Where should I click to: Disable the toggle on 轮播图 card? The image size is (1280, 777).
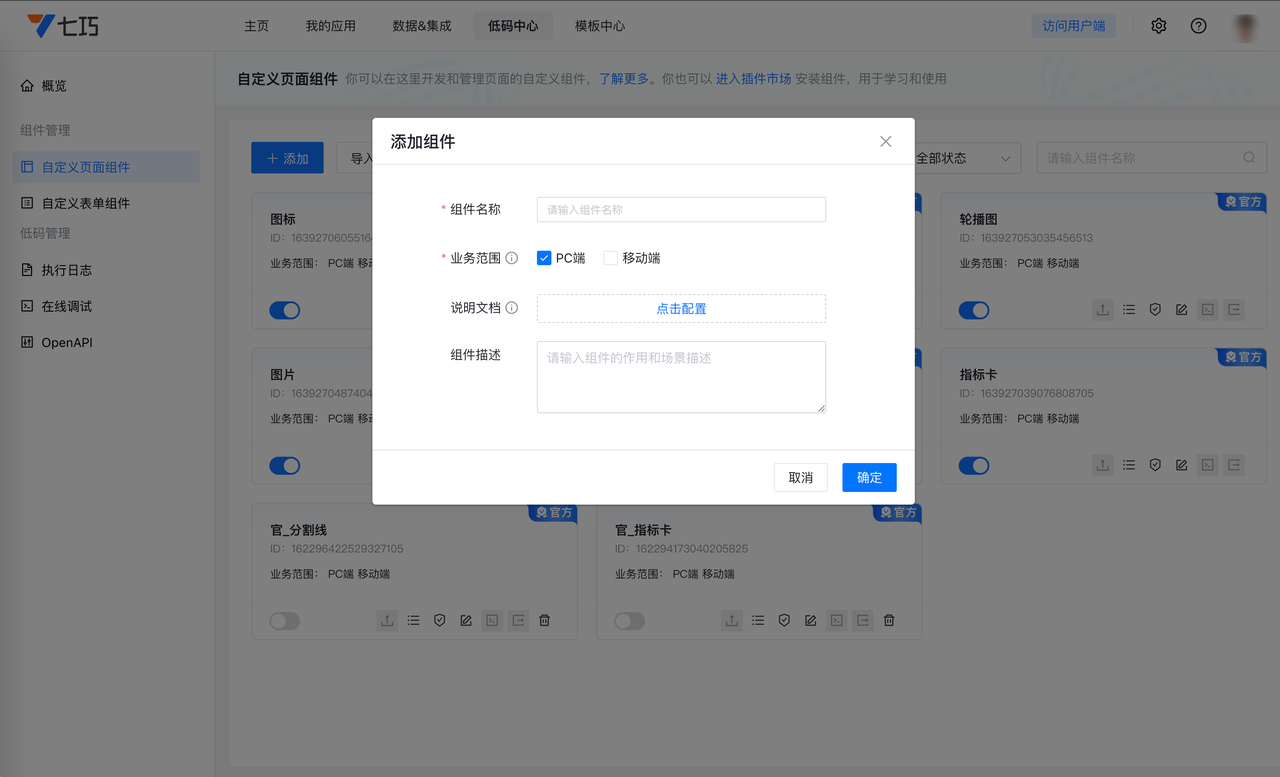[974, 310]
